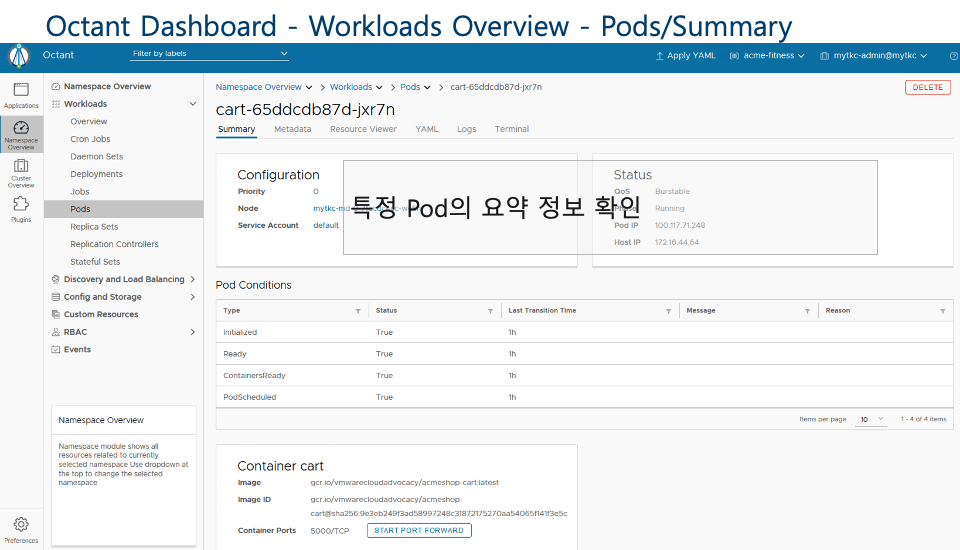960x550 pixels.
Task: Click the Workloads breadcrumb link
Action: click(x=351, y=88)
